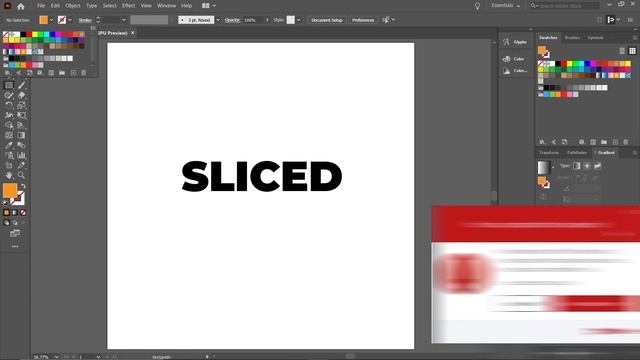Image resolution: width=640 pixels, height=360 pixels.
Task: Choose Radial gradient type
Action: coord(587,166)
